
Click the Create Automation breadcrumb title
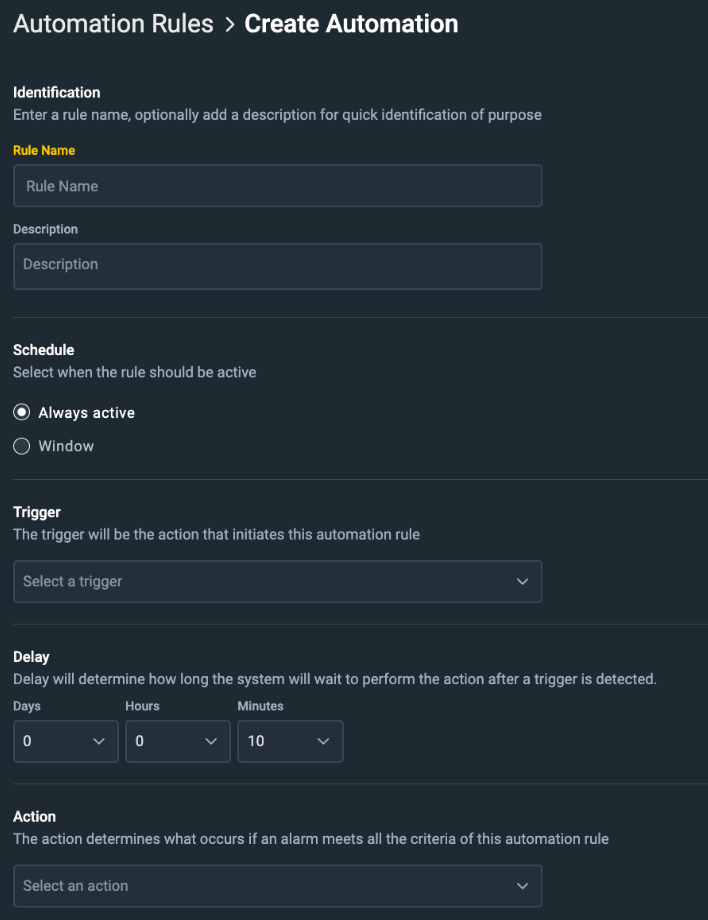[351, 25]
